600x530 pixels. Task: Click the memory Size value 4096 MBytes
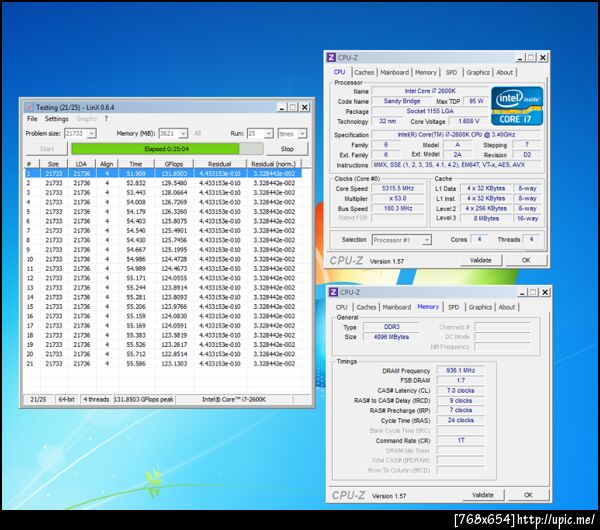point(391,337)
